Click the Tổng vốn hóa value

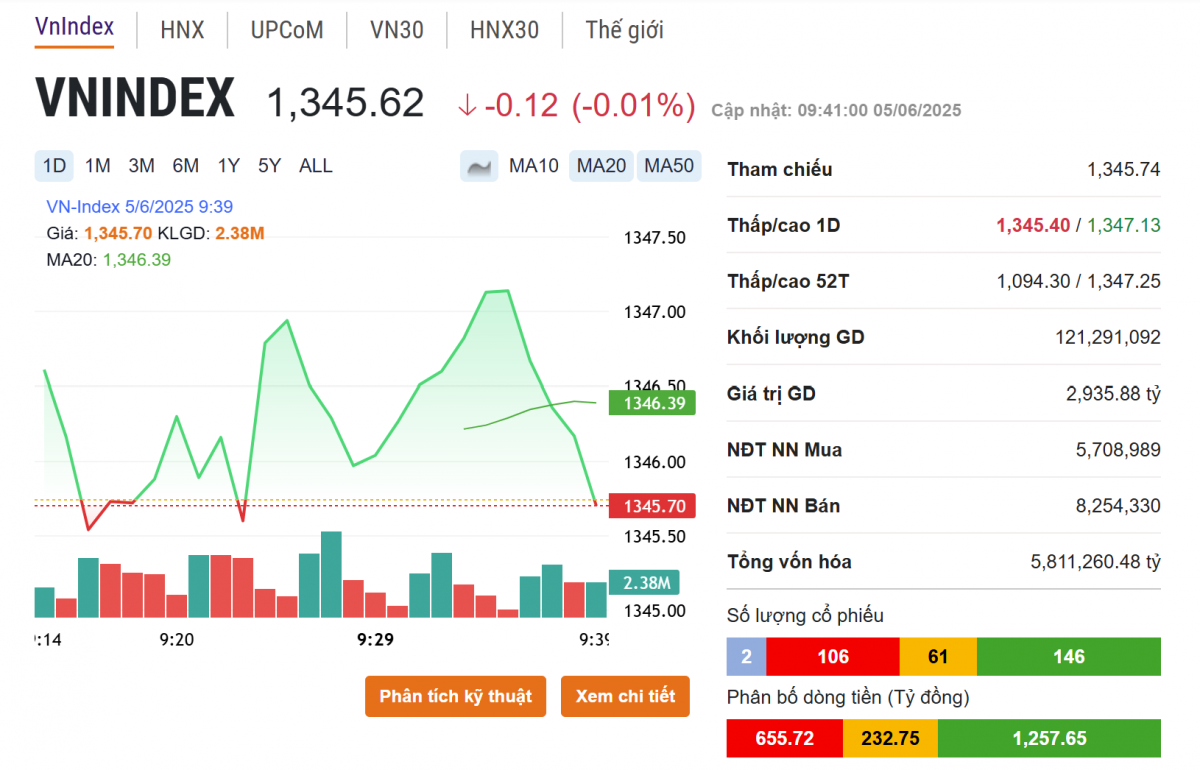pyautogui.click(x=1096, y=562)
